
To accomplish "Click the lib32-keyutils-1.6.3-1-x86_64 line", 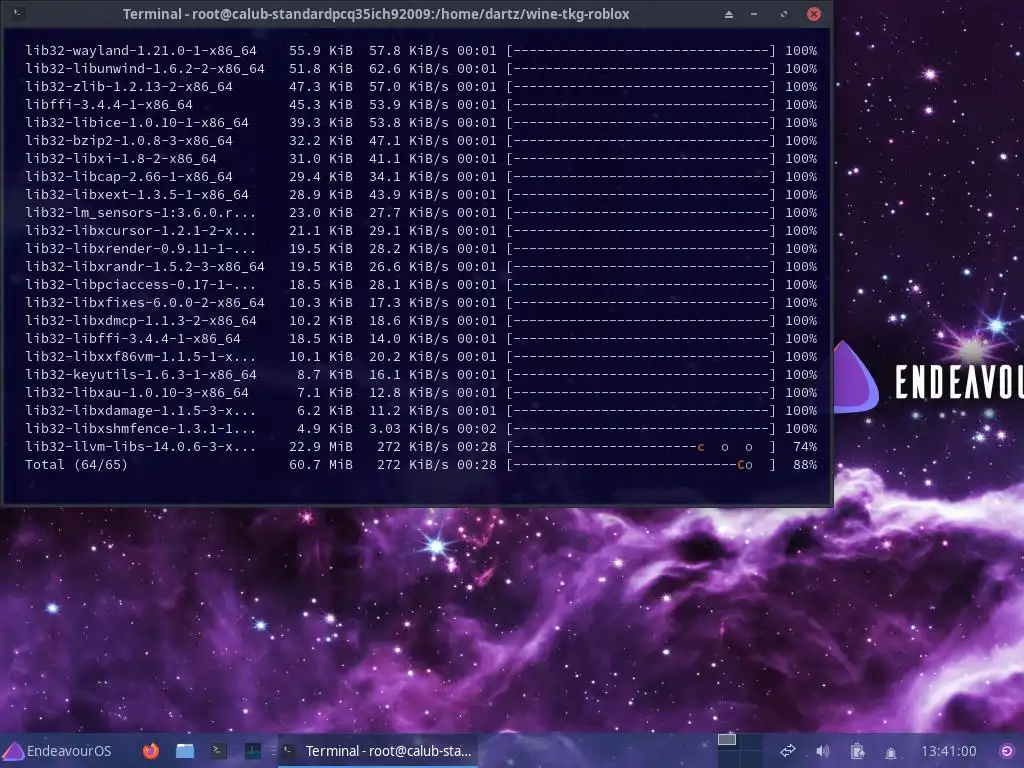I will click(421, 375).
